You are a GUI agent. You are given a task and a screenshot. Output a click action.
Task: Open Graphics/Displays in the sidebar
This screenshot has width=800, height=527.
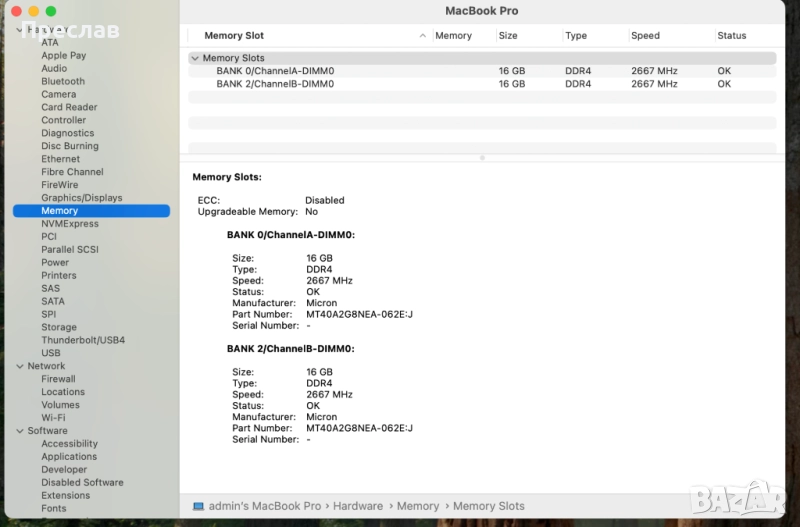click(x=82, y=198)
